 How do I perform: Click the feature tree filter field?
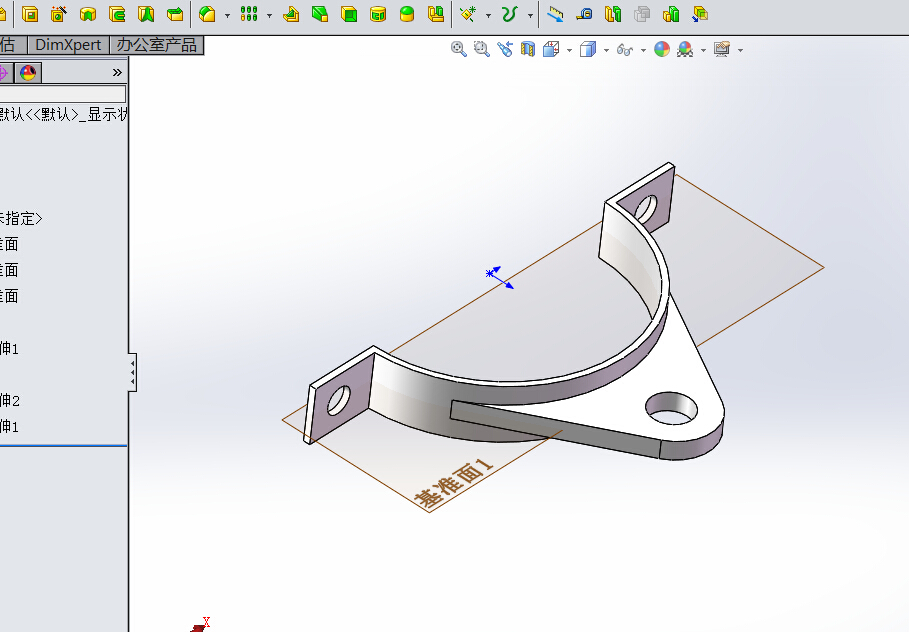(x=63, y=93)
